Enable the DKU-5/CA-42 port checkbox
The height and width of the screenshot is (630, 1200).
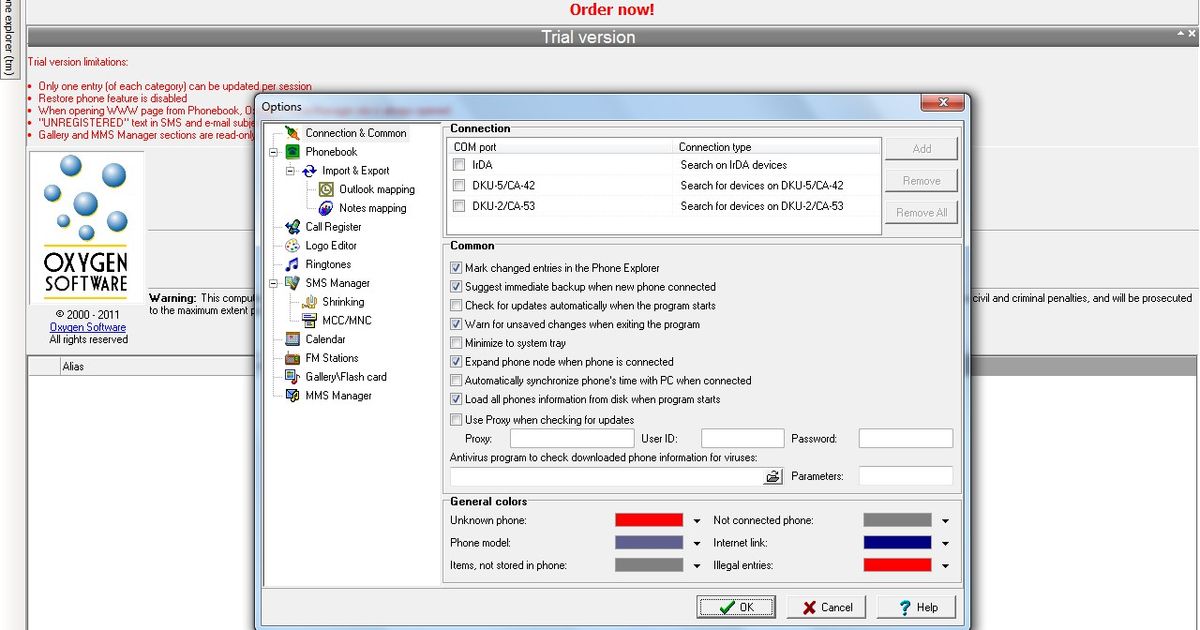coord(459,186)
